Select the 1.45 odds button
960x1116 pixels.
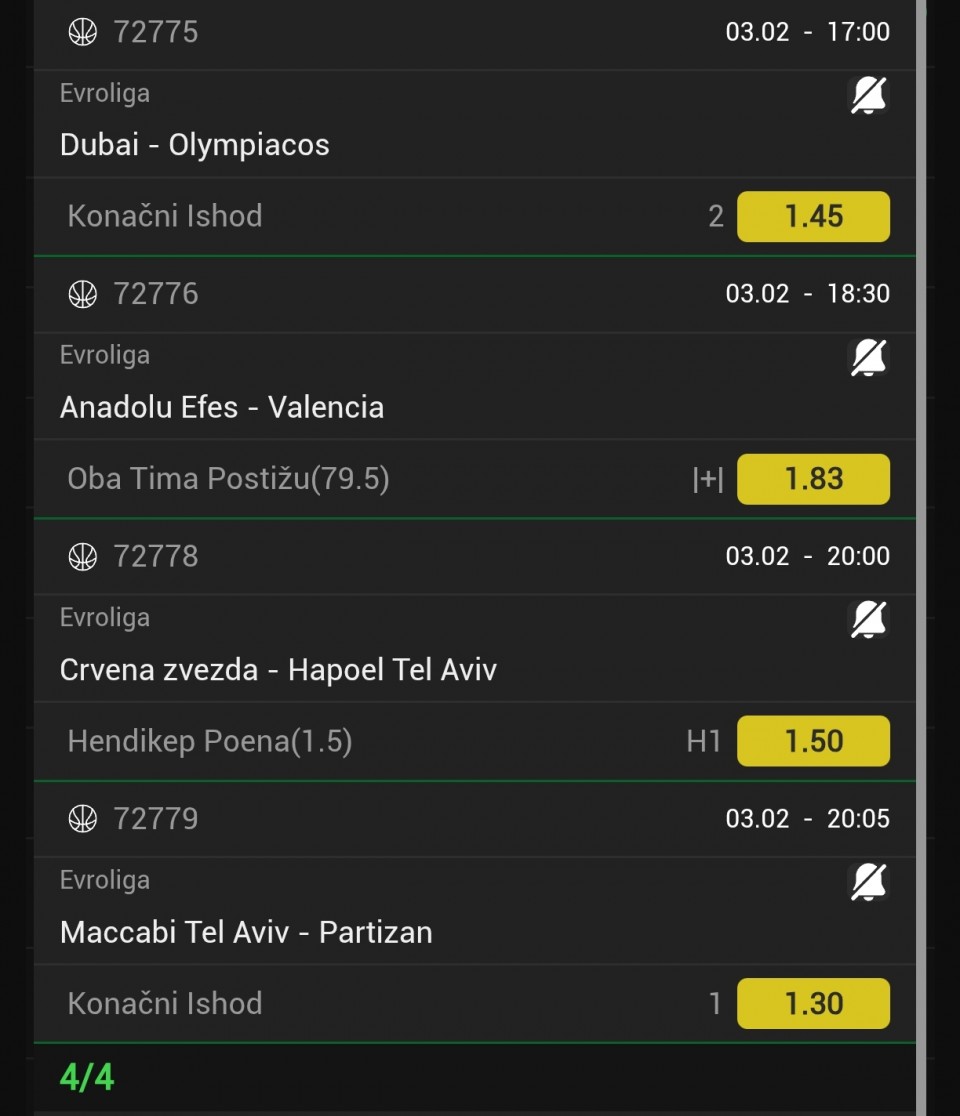(813, 216)
